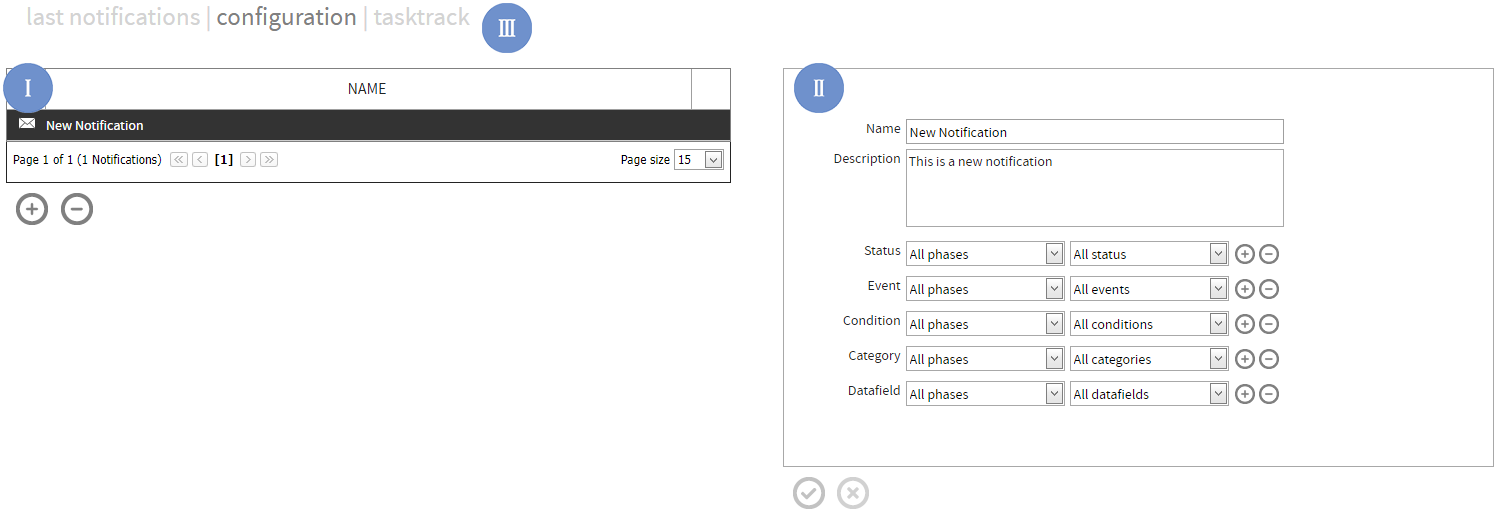Add a Condition filter row
The width and height of the screenshot is (1498, 515).
tap(1244, 324)
